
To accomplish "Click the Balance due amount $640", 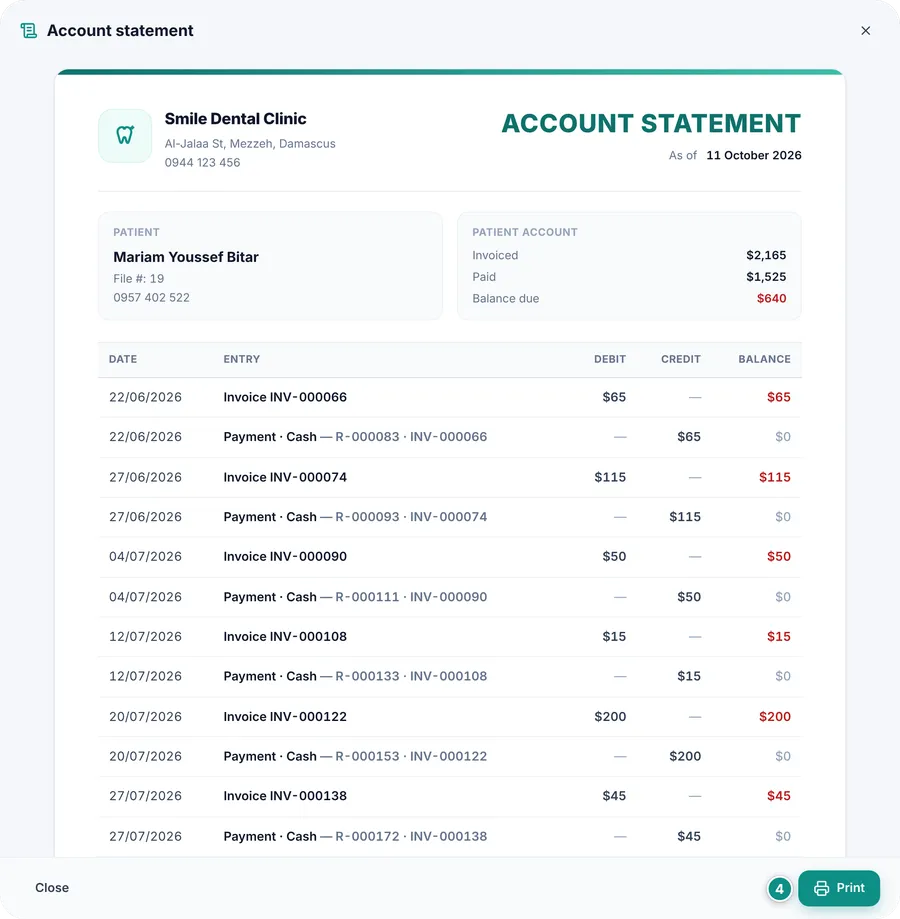I will [x=771, y=298].
